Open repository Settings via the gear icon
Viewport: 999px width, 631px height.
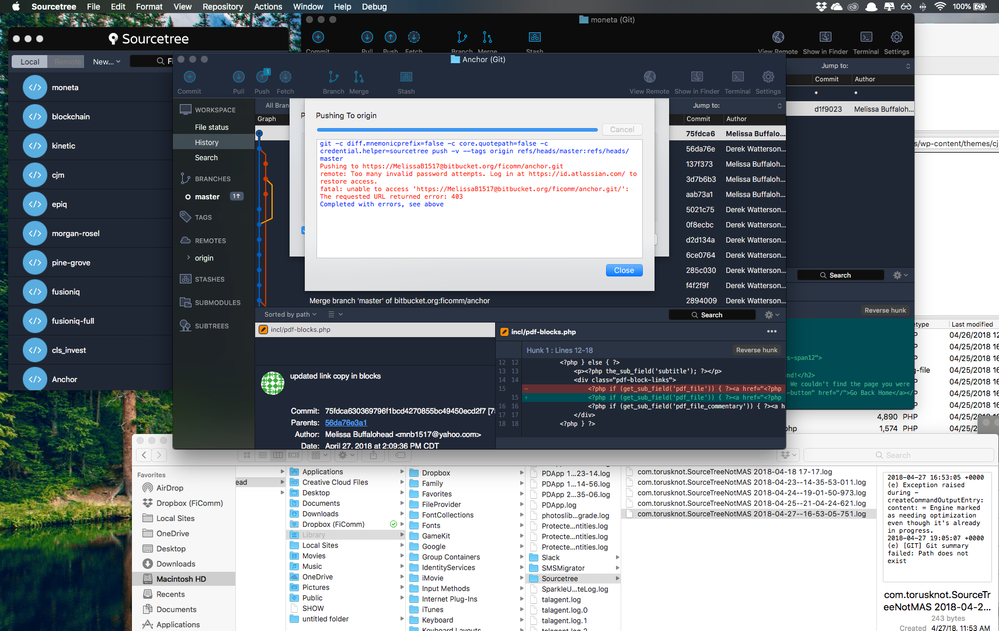coord(767,78)
